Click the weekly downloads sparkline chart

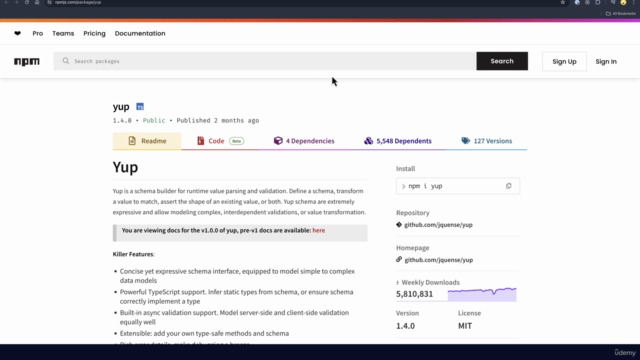(x=482, y=294)
